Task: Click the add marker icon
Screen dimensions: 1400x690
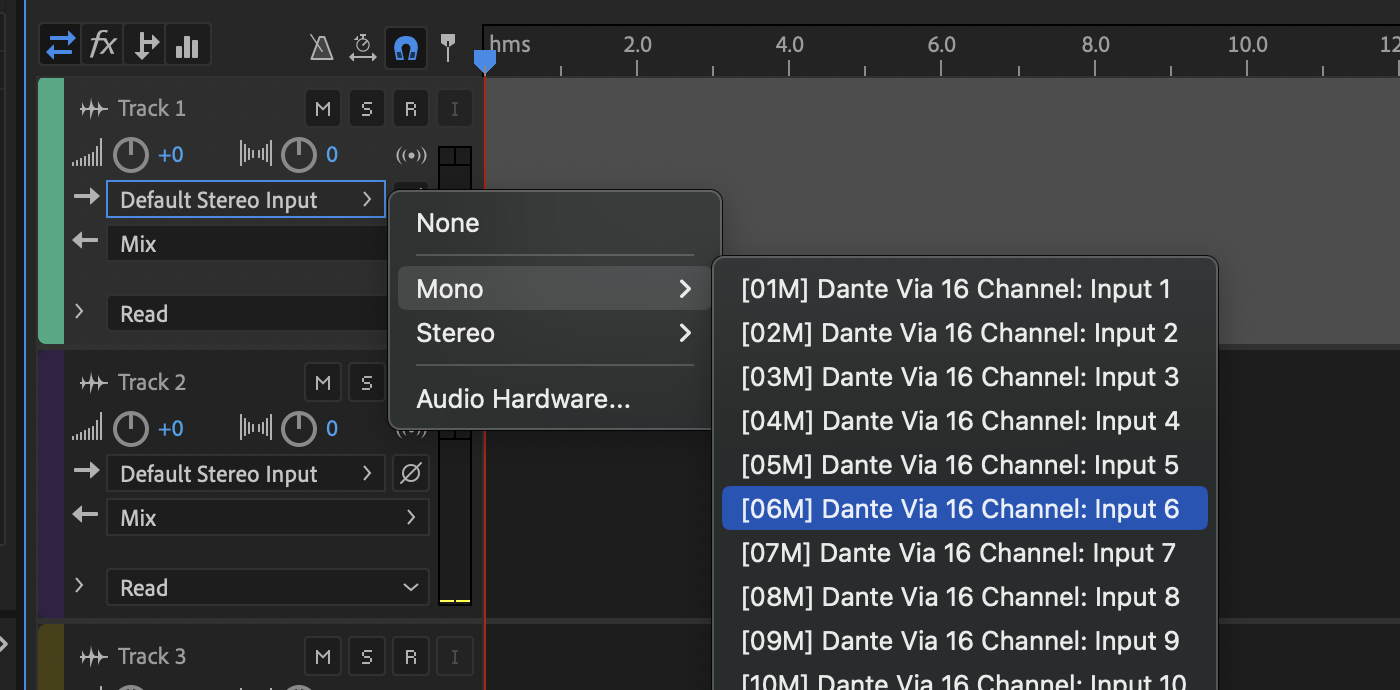Action: [449, 46]
